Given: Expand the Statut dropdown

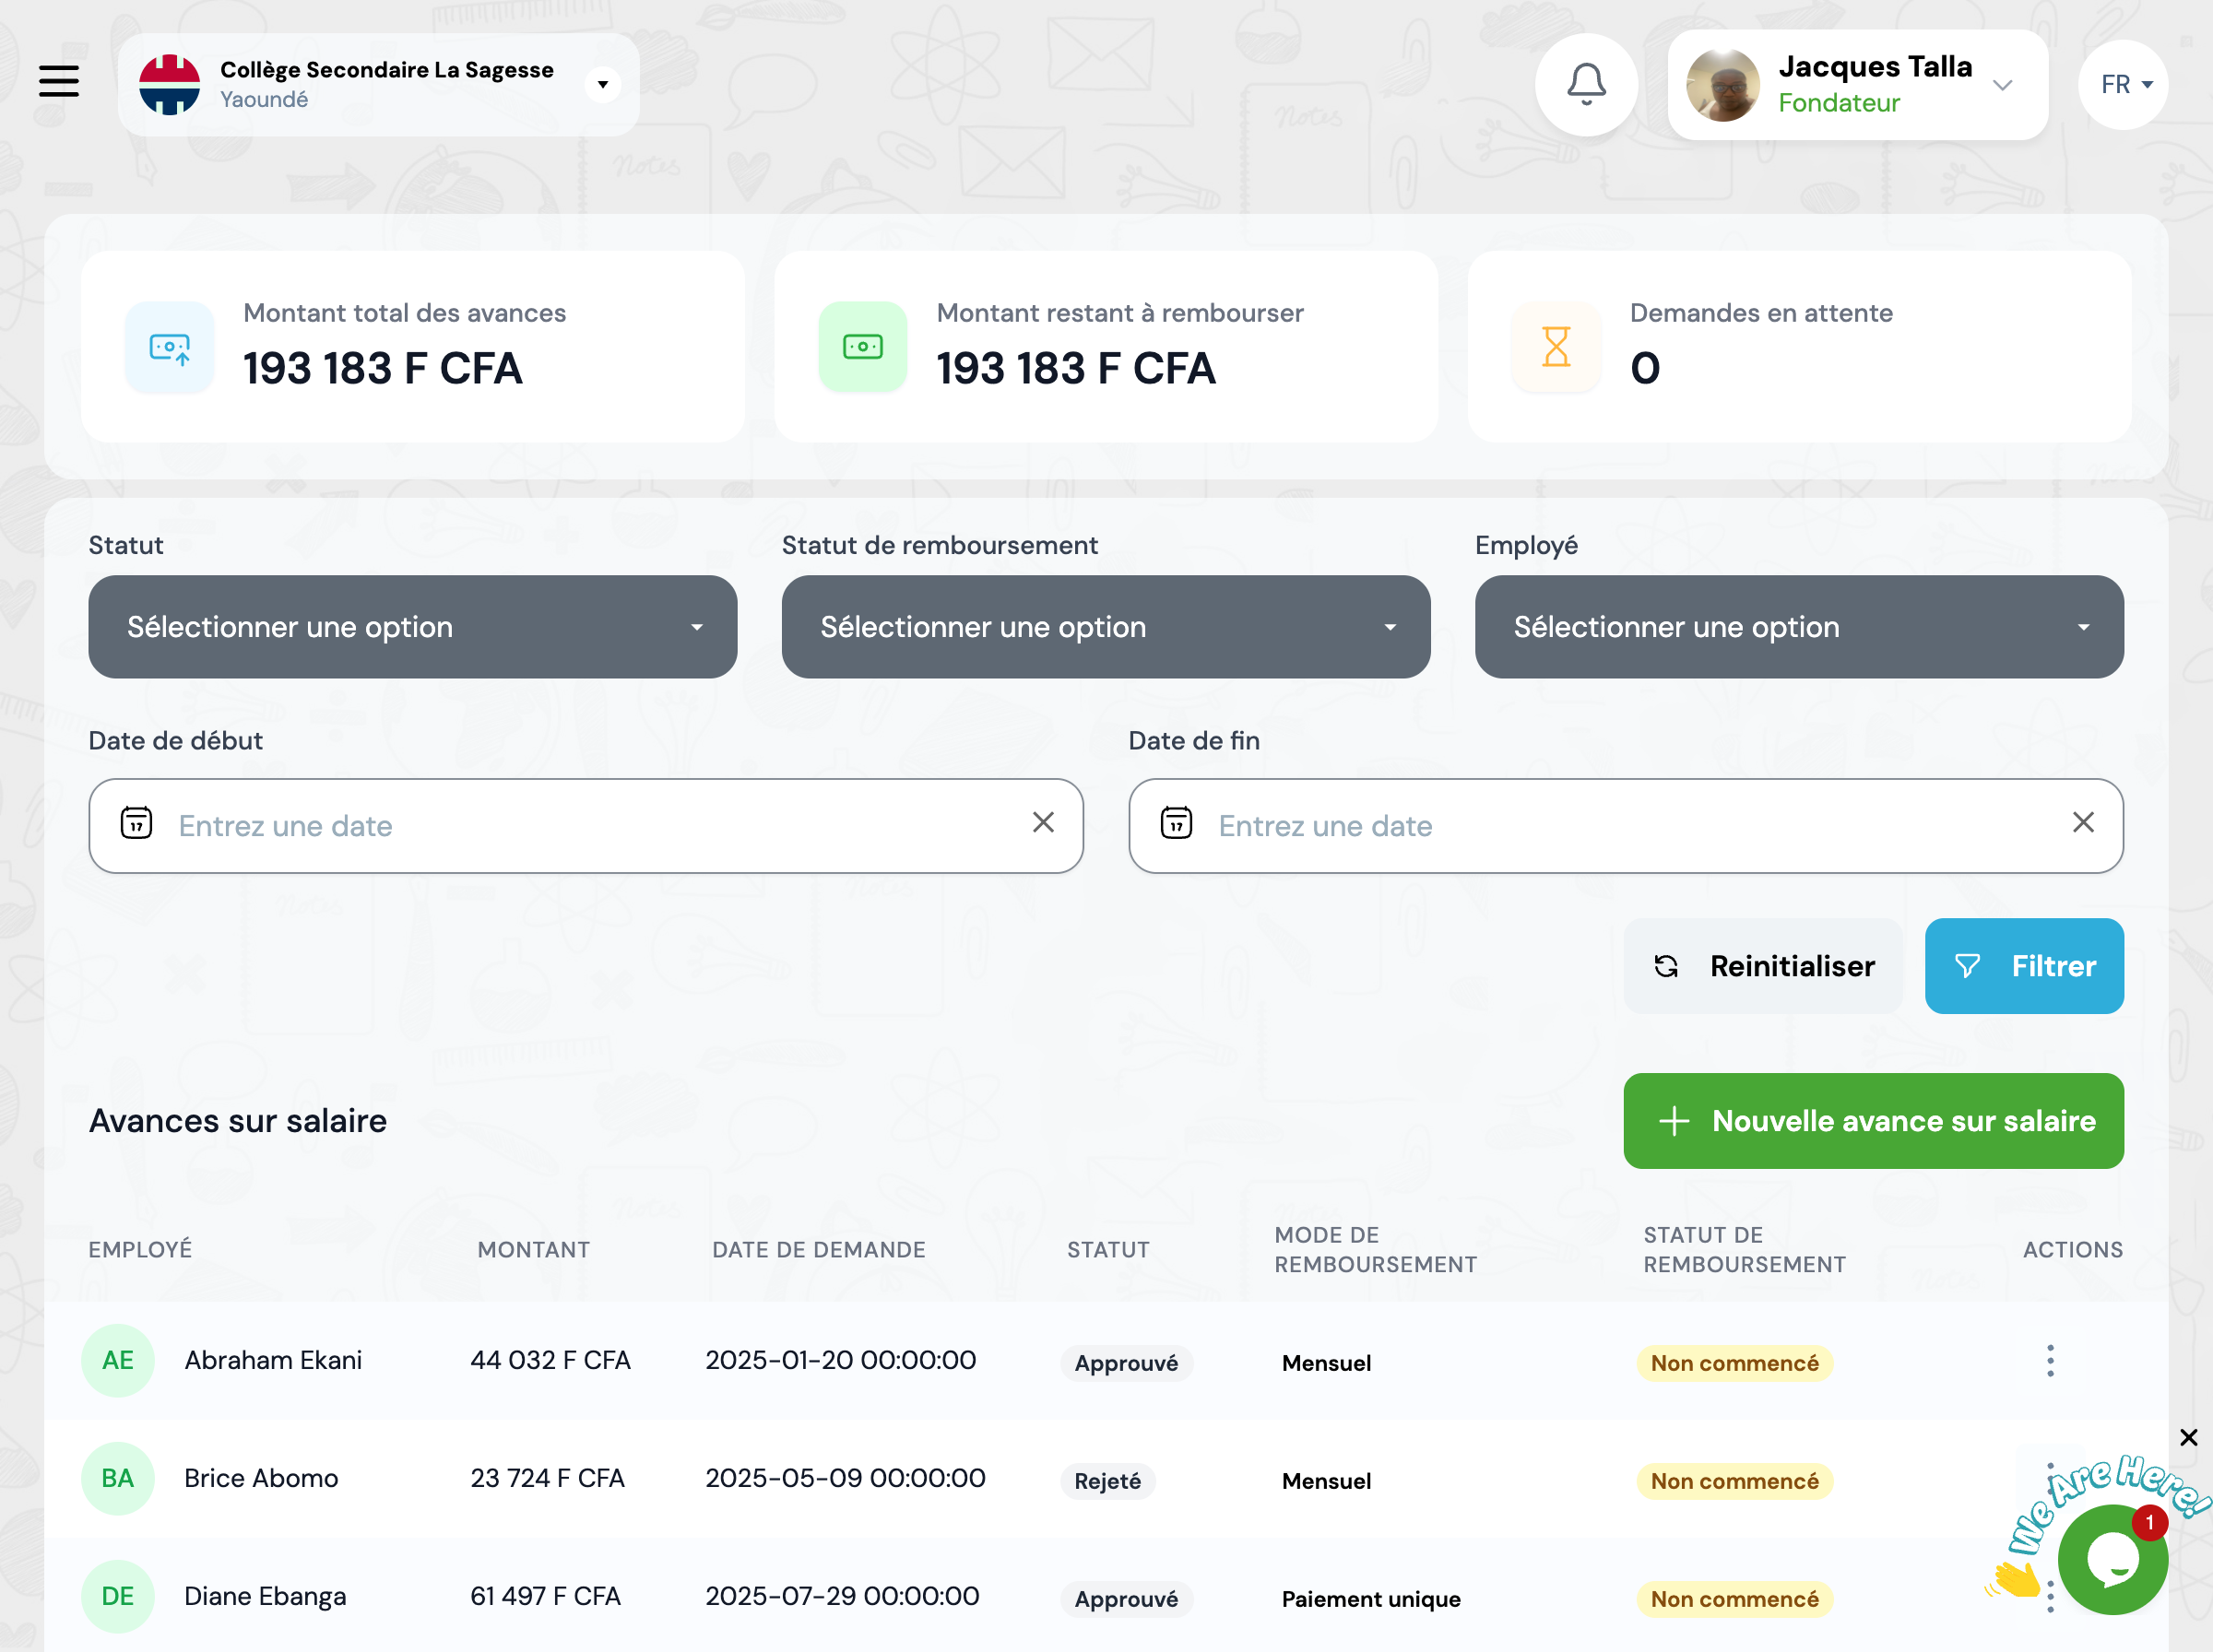Looking at the screenshot, I should click(x=412, y=627).
